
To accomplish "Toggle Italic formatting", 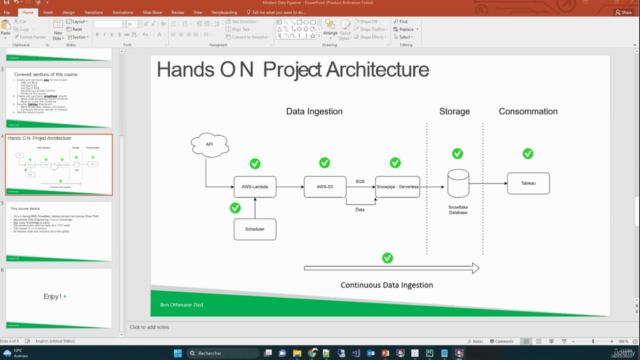I will click(x=104, y=35).
